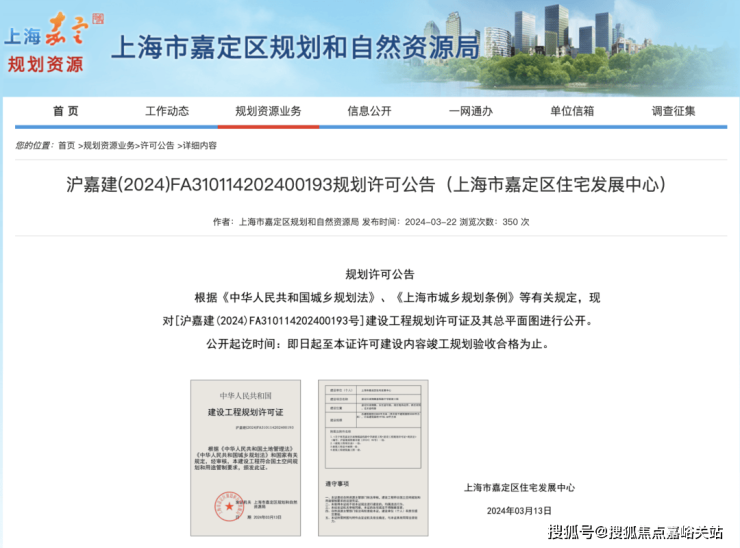This screenshot has height=548, width=740.
Task: Click the author 上海市嘉定区规划和自然资源局 text
Action: pyautogui.click(x=299, y=222)
